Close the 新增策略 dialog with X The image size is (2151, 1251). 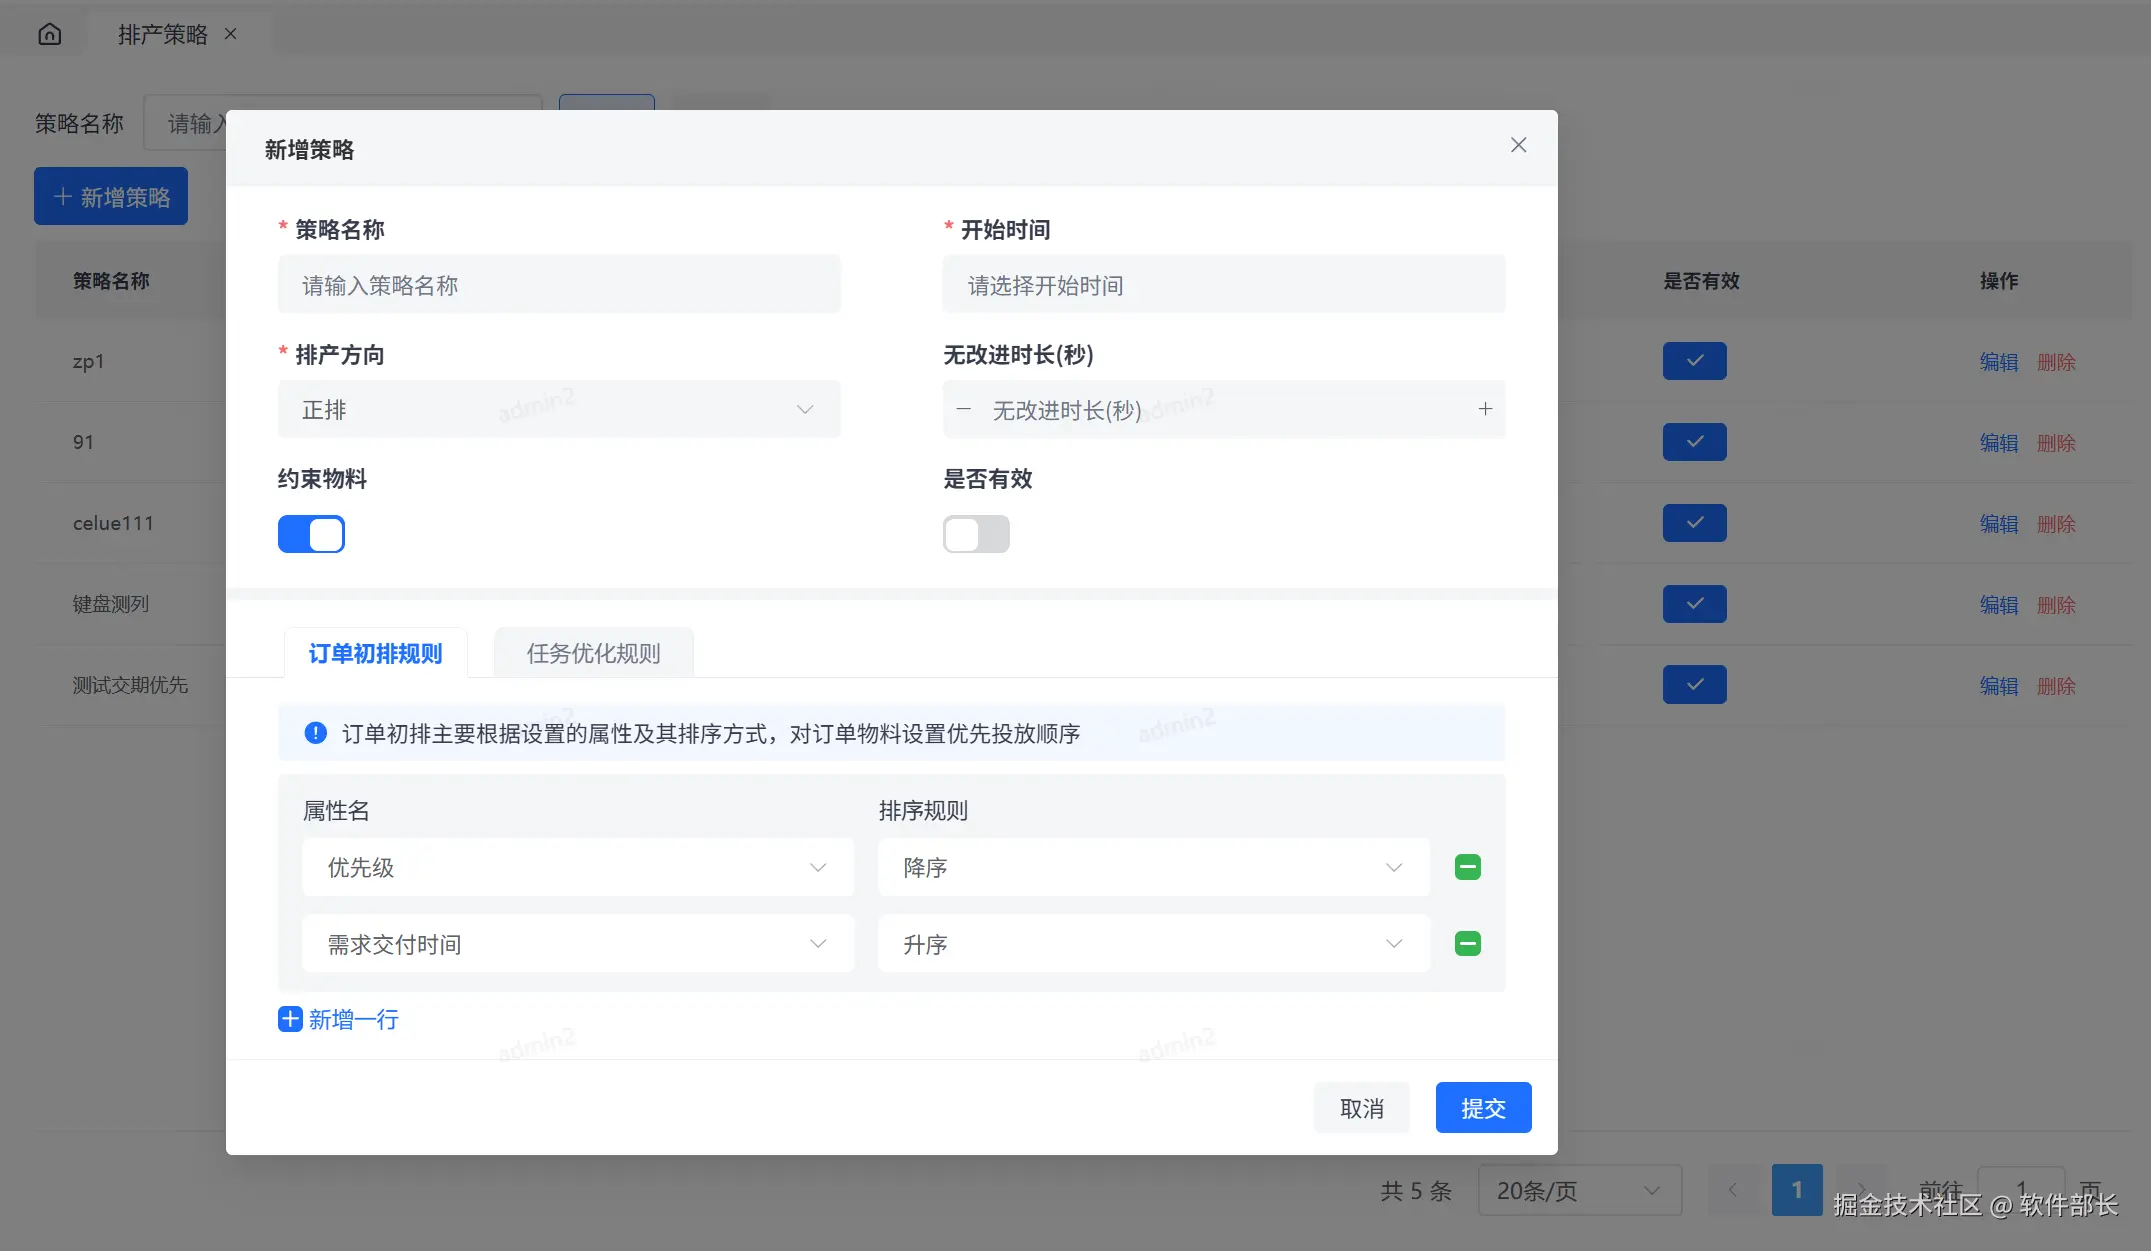1518,146
